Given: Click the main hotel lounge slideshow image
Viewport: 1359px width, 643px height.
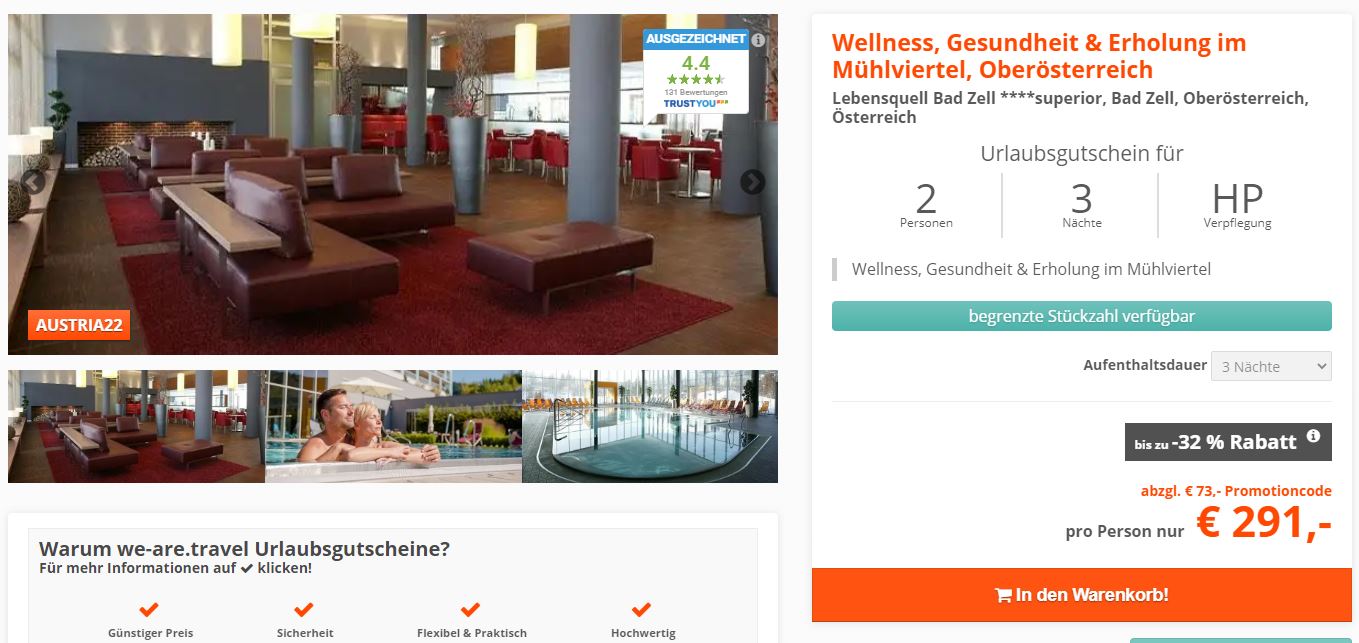Looking at the screenshot, I should pyautogui.click(x=393, y=184).
